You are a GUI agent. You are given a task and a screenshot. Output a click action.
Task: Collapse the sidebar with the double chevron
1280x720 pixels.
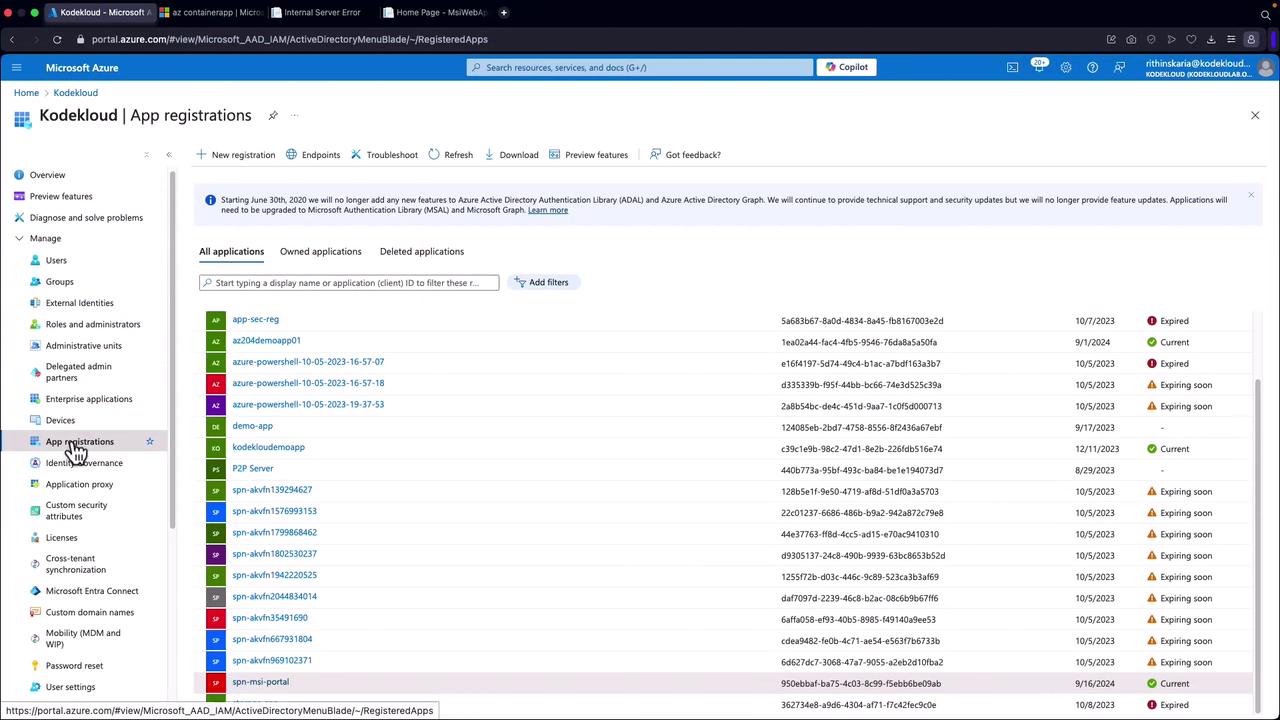169,155
